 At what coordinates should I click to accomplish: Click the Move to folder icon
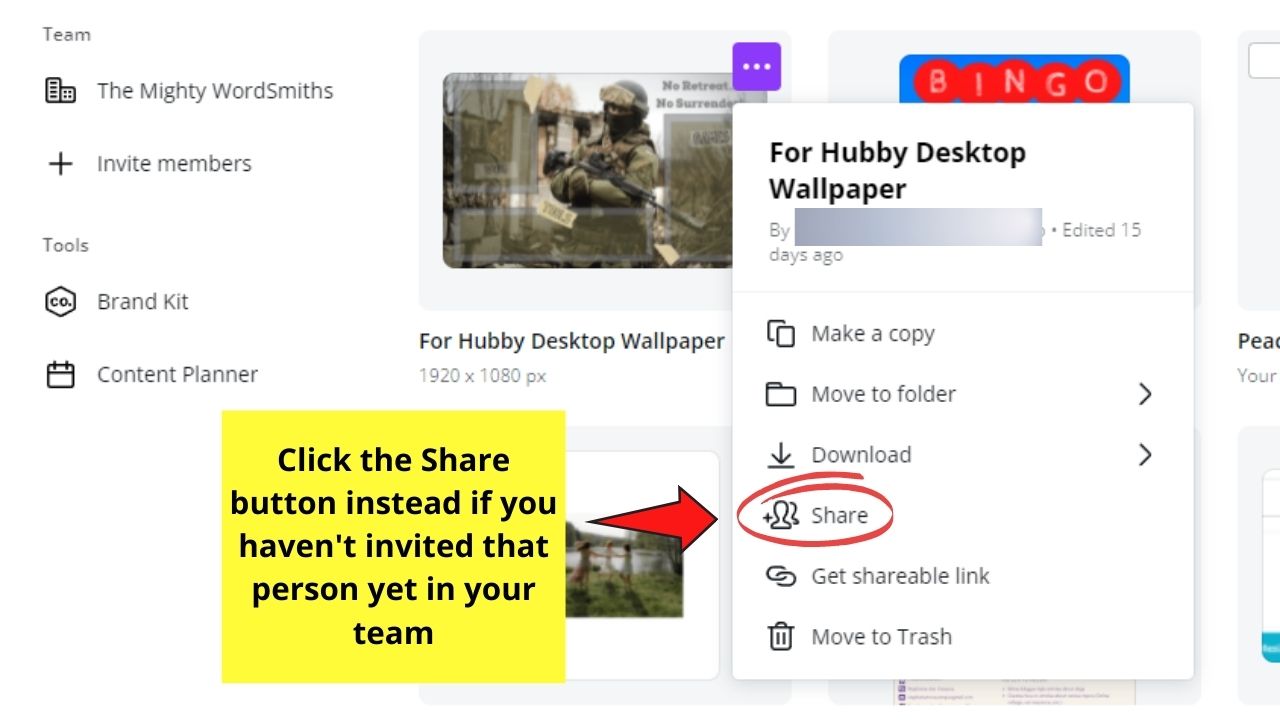780,394
